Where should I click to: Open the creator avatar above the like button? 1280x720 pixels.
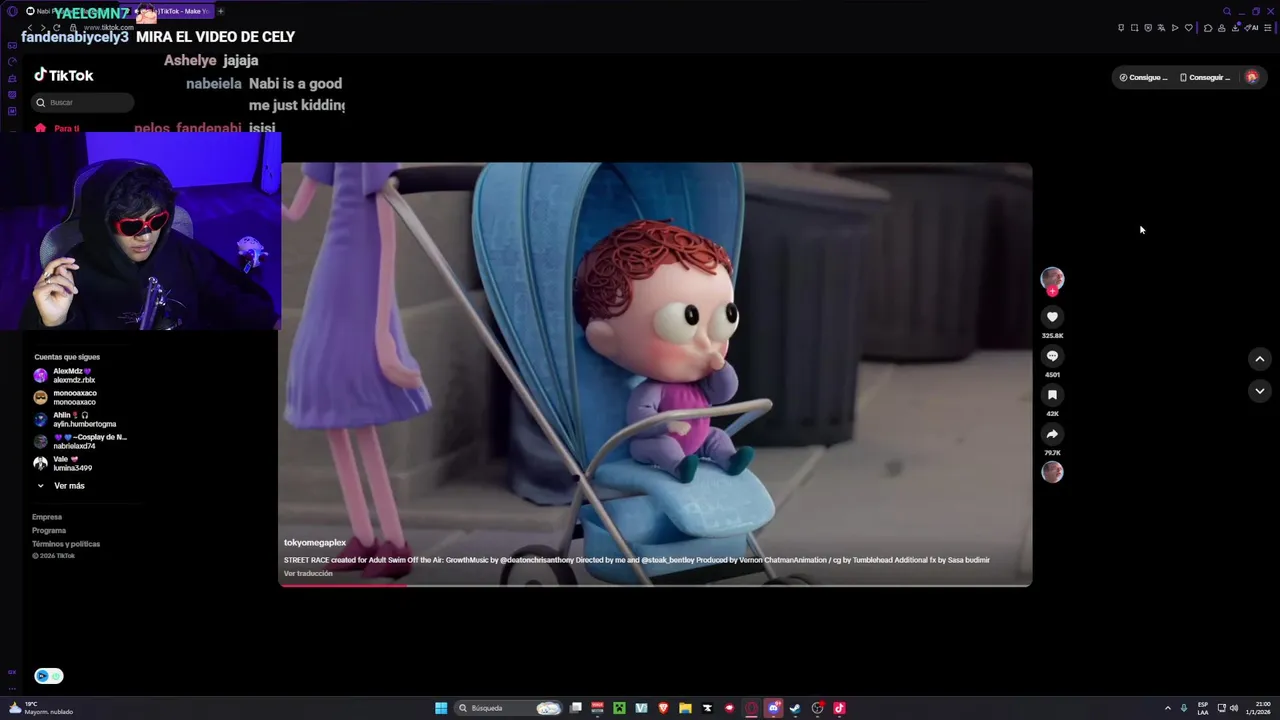click(1052, 280)
